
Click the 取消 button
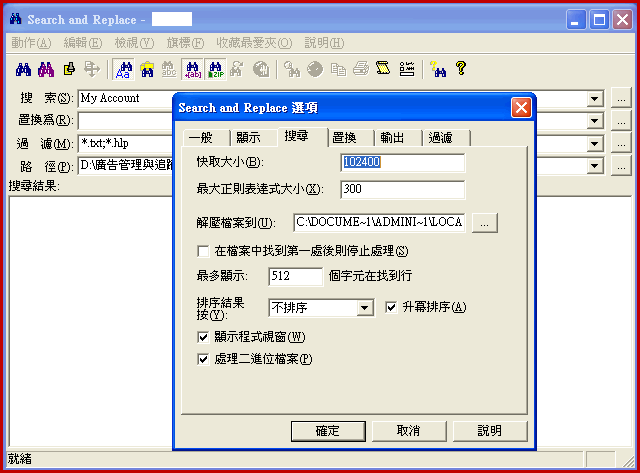point(408,431)
